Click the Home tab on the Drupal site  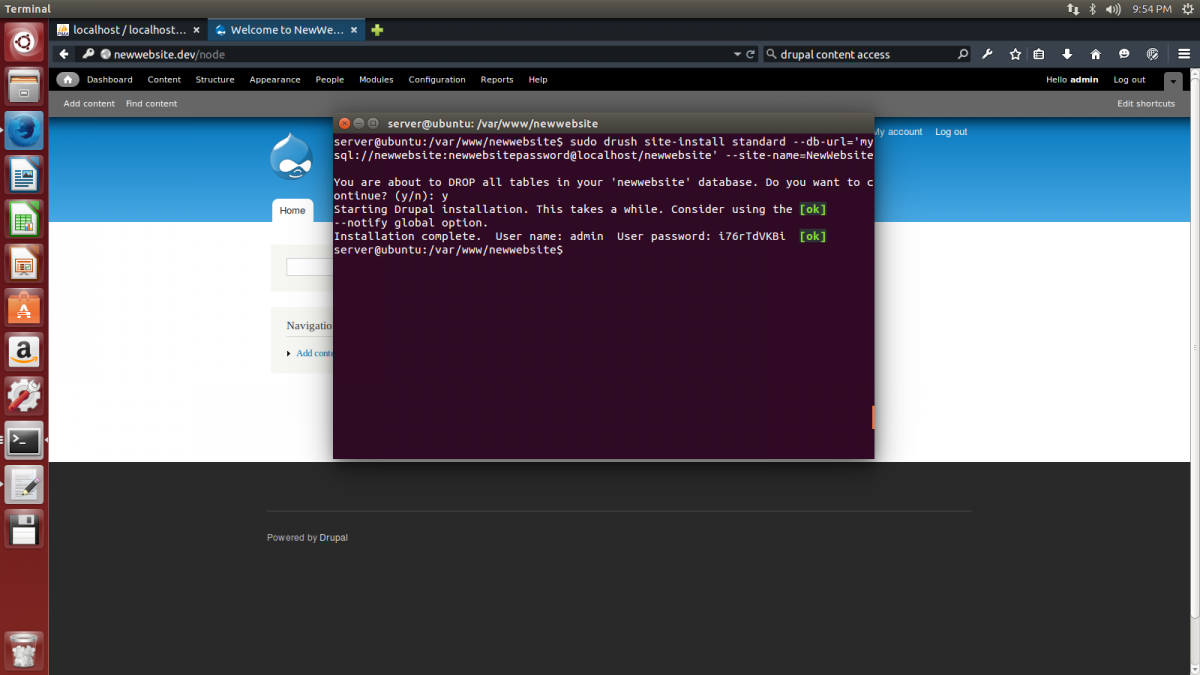tap(292, 210)
